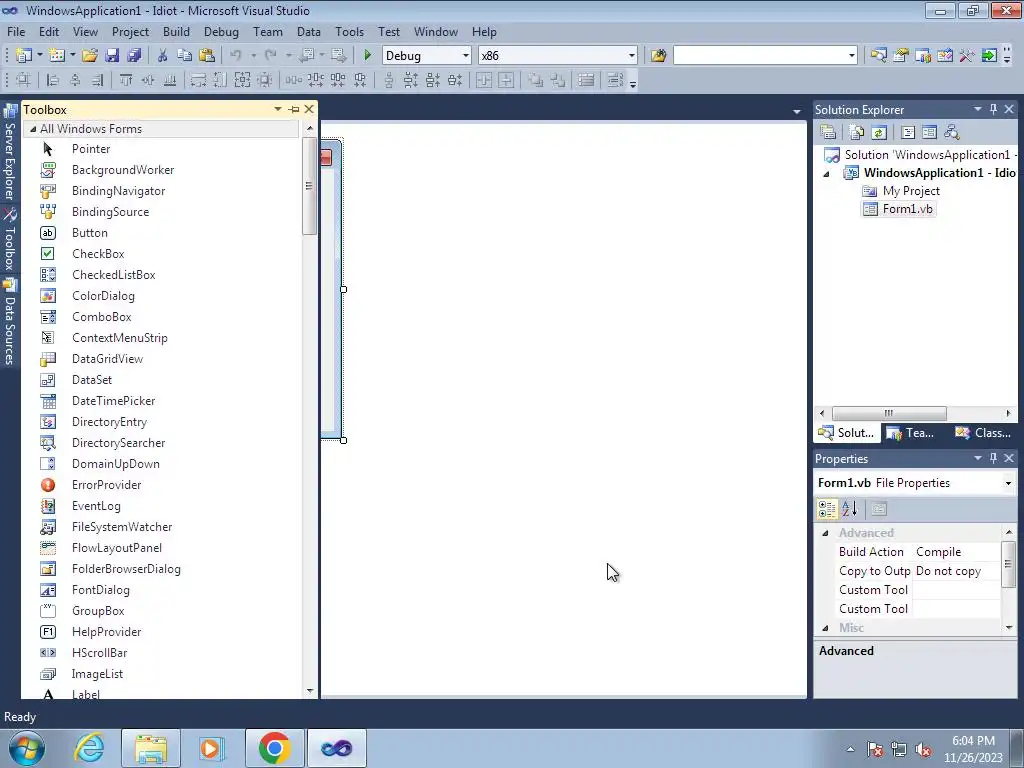Open the Tools menu
Image resolution: width=1024 pixels, height=768 pixels.
pyautogui.click(x=349, y=31)
